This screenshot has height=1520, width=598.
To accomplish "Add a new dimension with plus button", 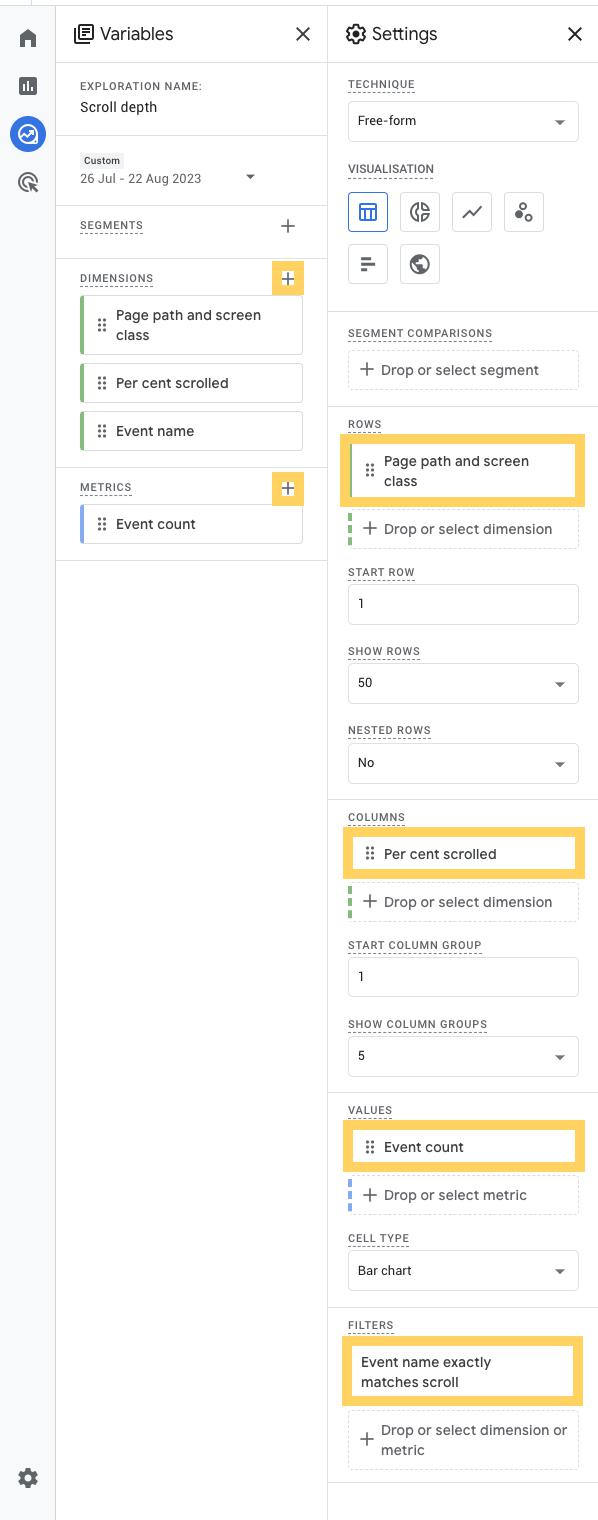I will point(288,279).
